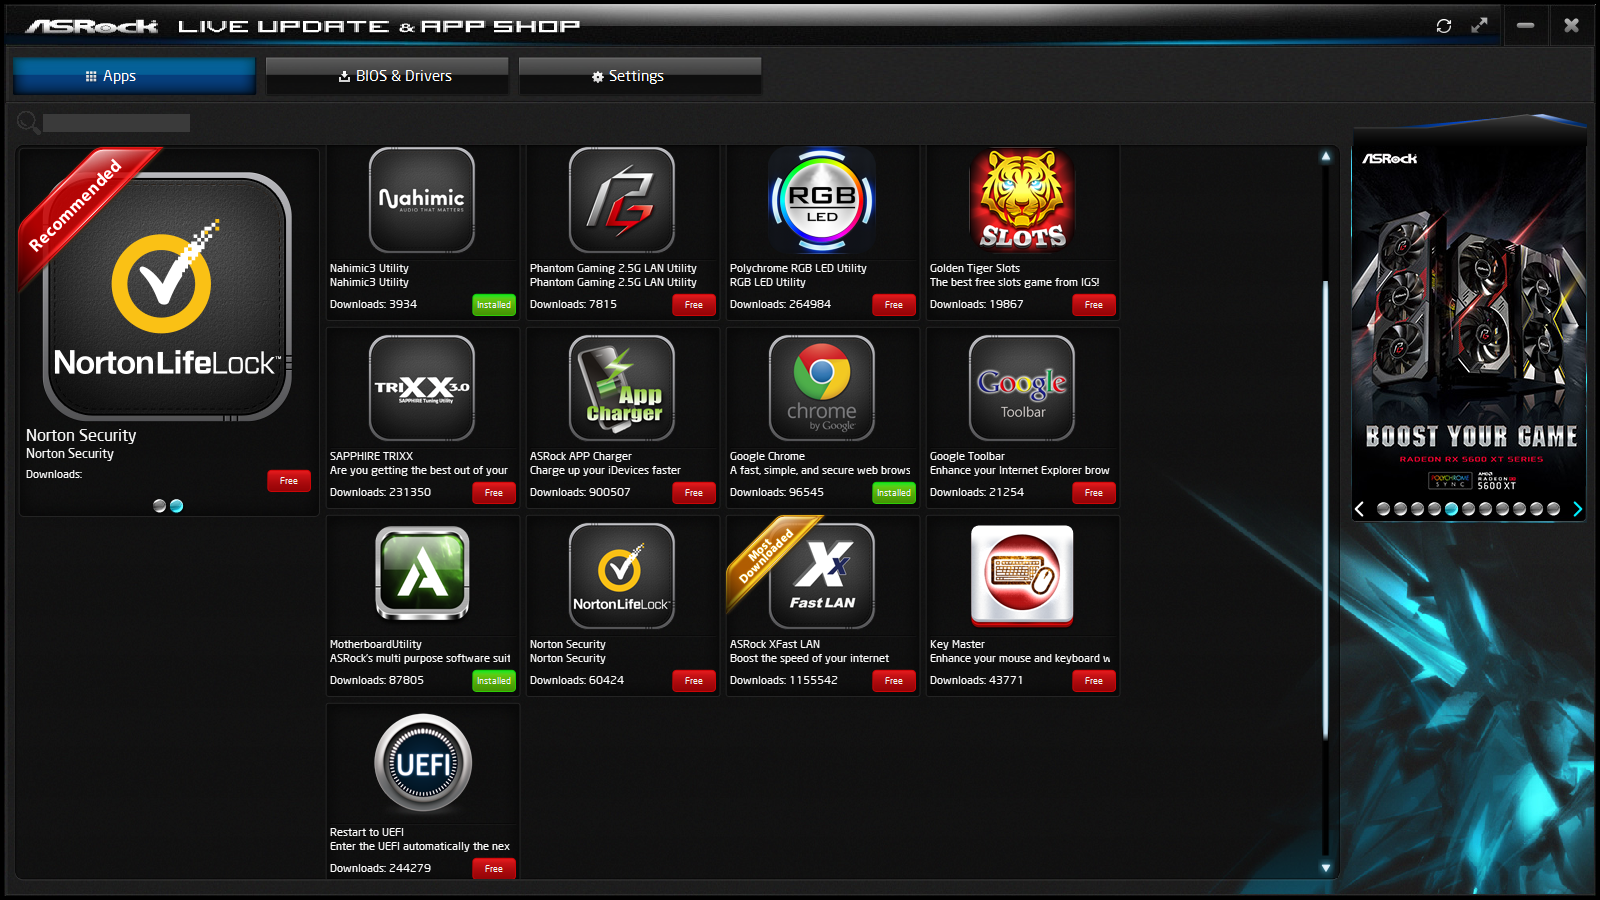This screenshot has height=900, width=1600.
Task: Open Norton icon in the 60424-downloads tile
Action: 622,576
